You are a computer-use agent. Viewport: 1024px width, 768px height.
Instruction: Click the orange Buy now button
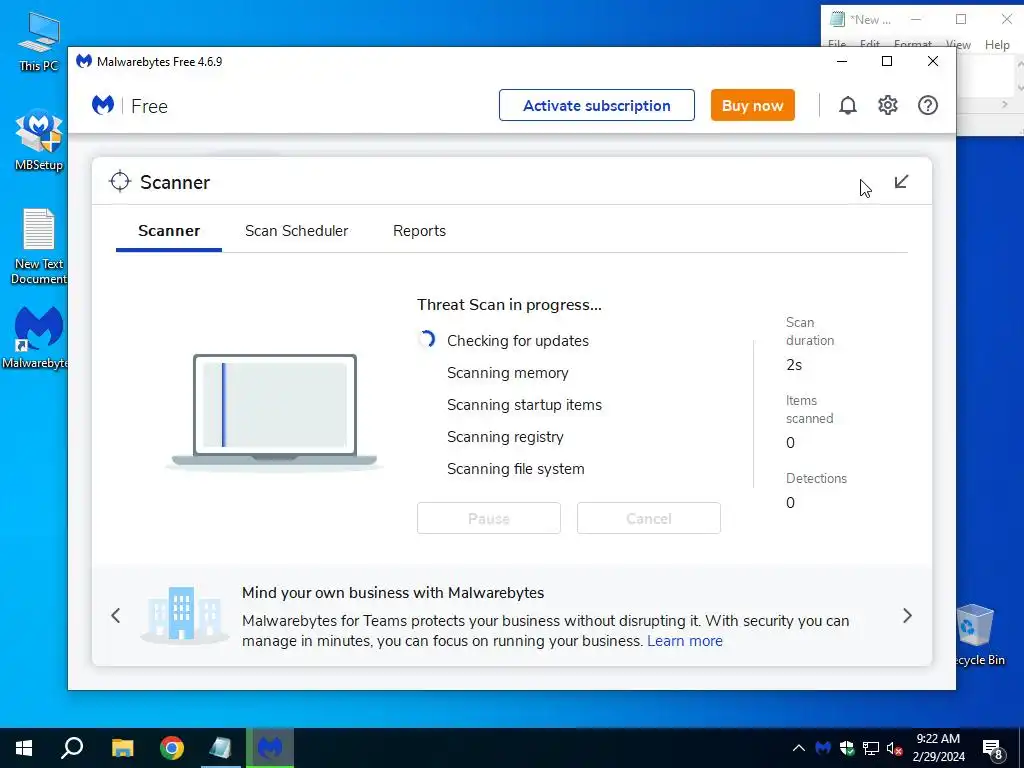tap(752, 105)
